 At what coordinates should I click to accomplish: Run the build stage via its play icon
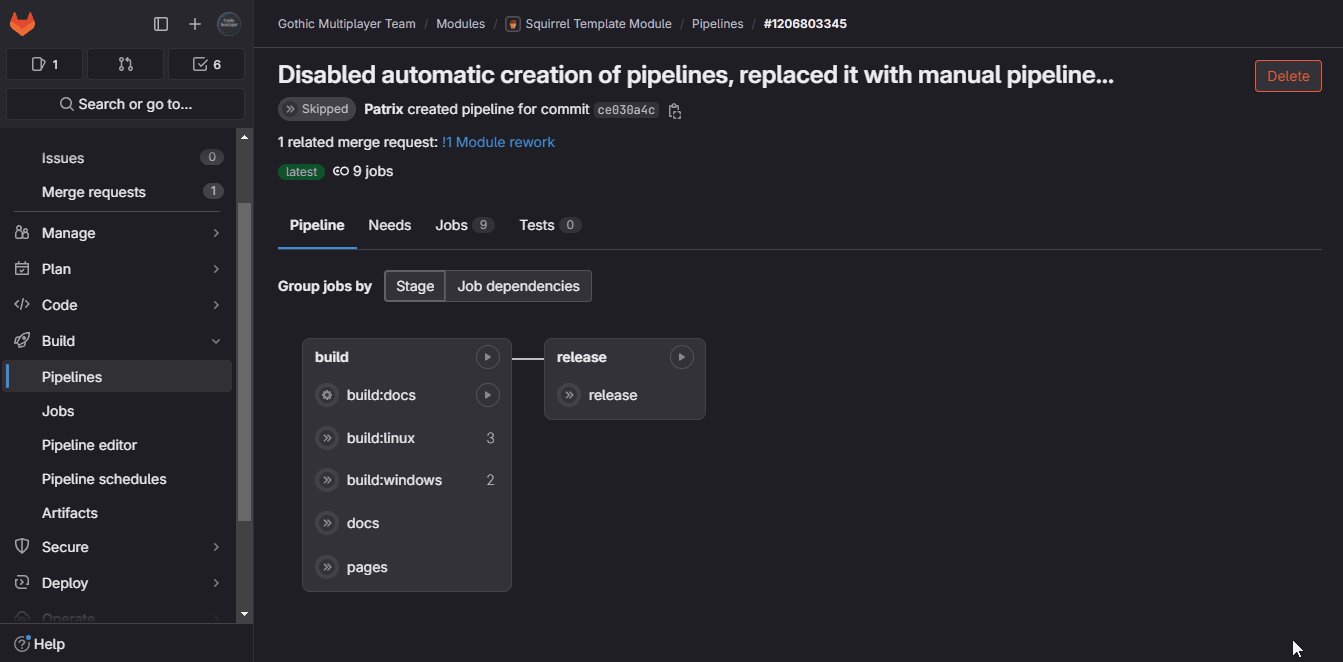[x=487, y=357]
